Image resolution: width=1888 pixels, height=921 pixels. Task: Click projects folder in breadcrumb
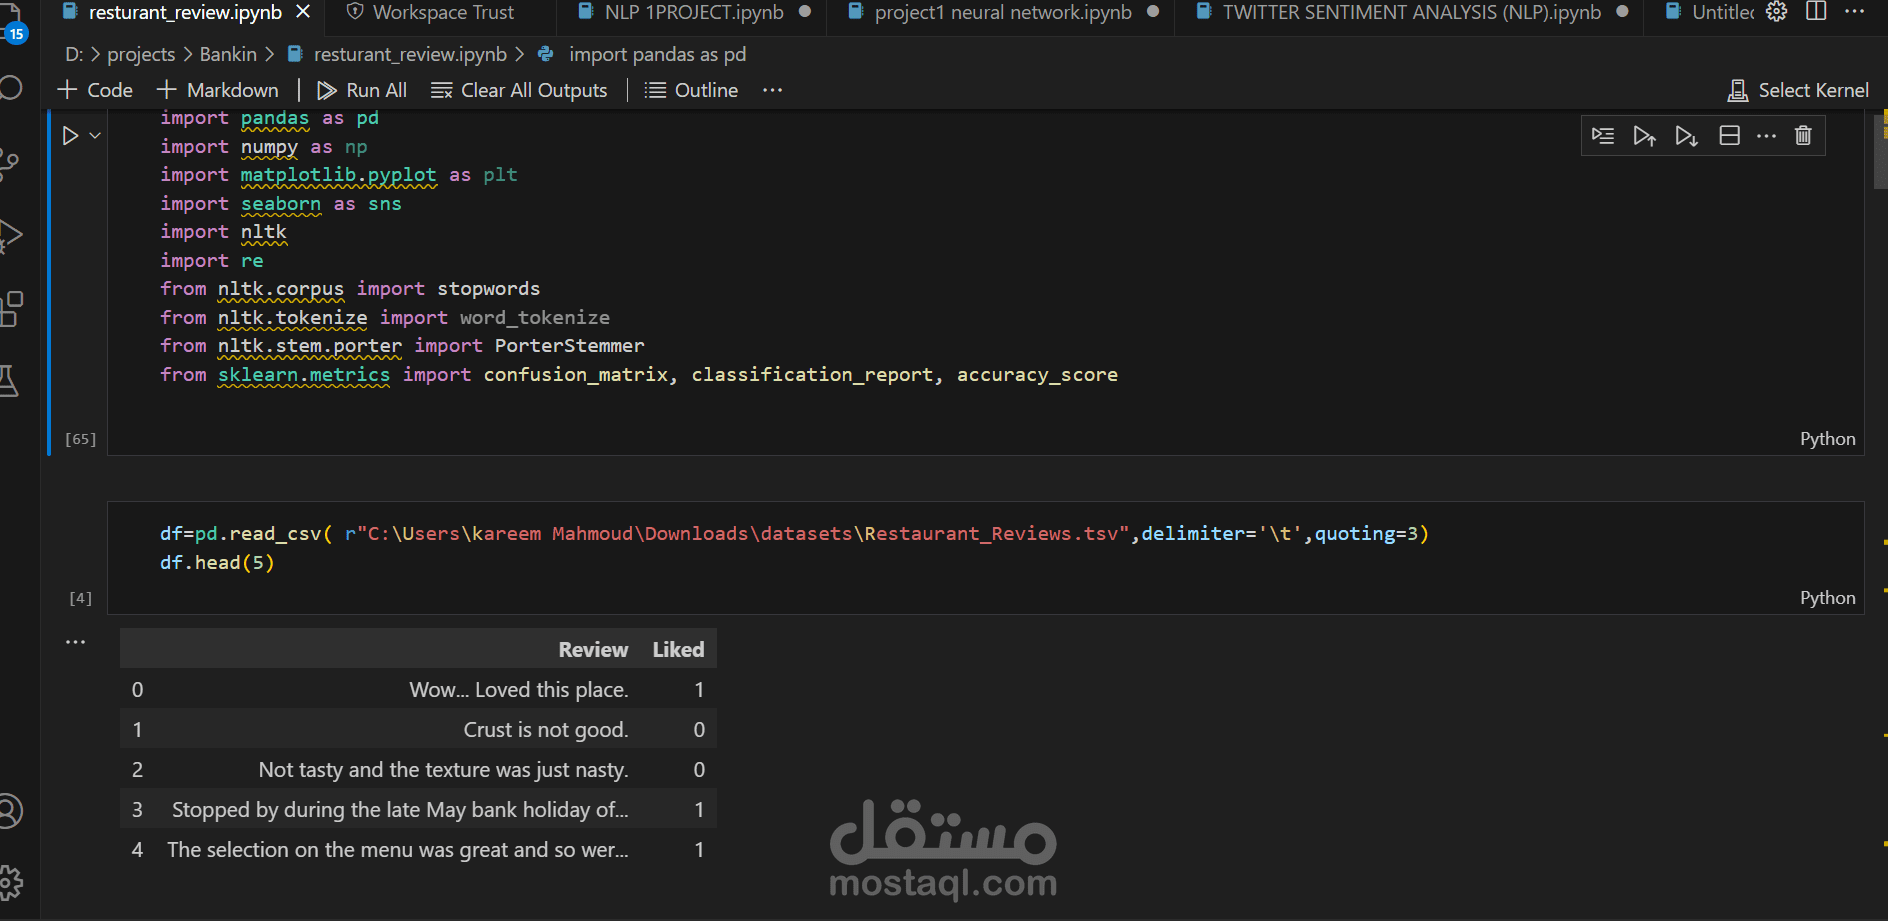tap(141, 54)
